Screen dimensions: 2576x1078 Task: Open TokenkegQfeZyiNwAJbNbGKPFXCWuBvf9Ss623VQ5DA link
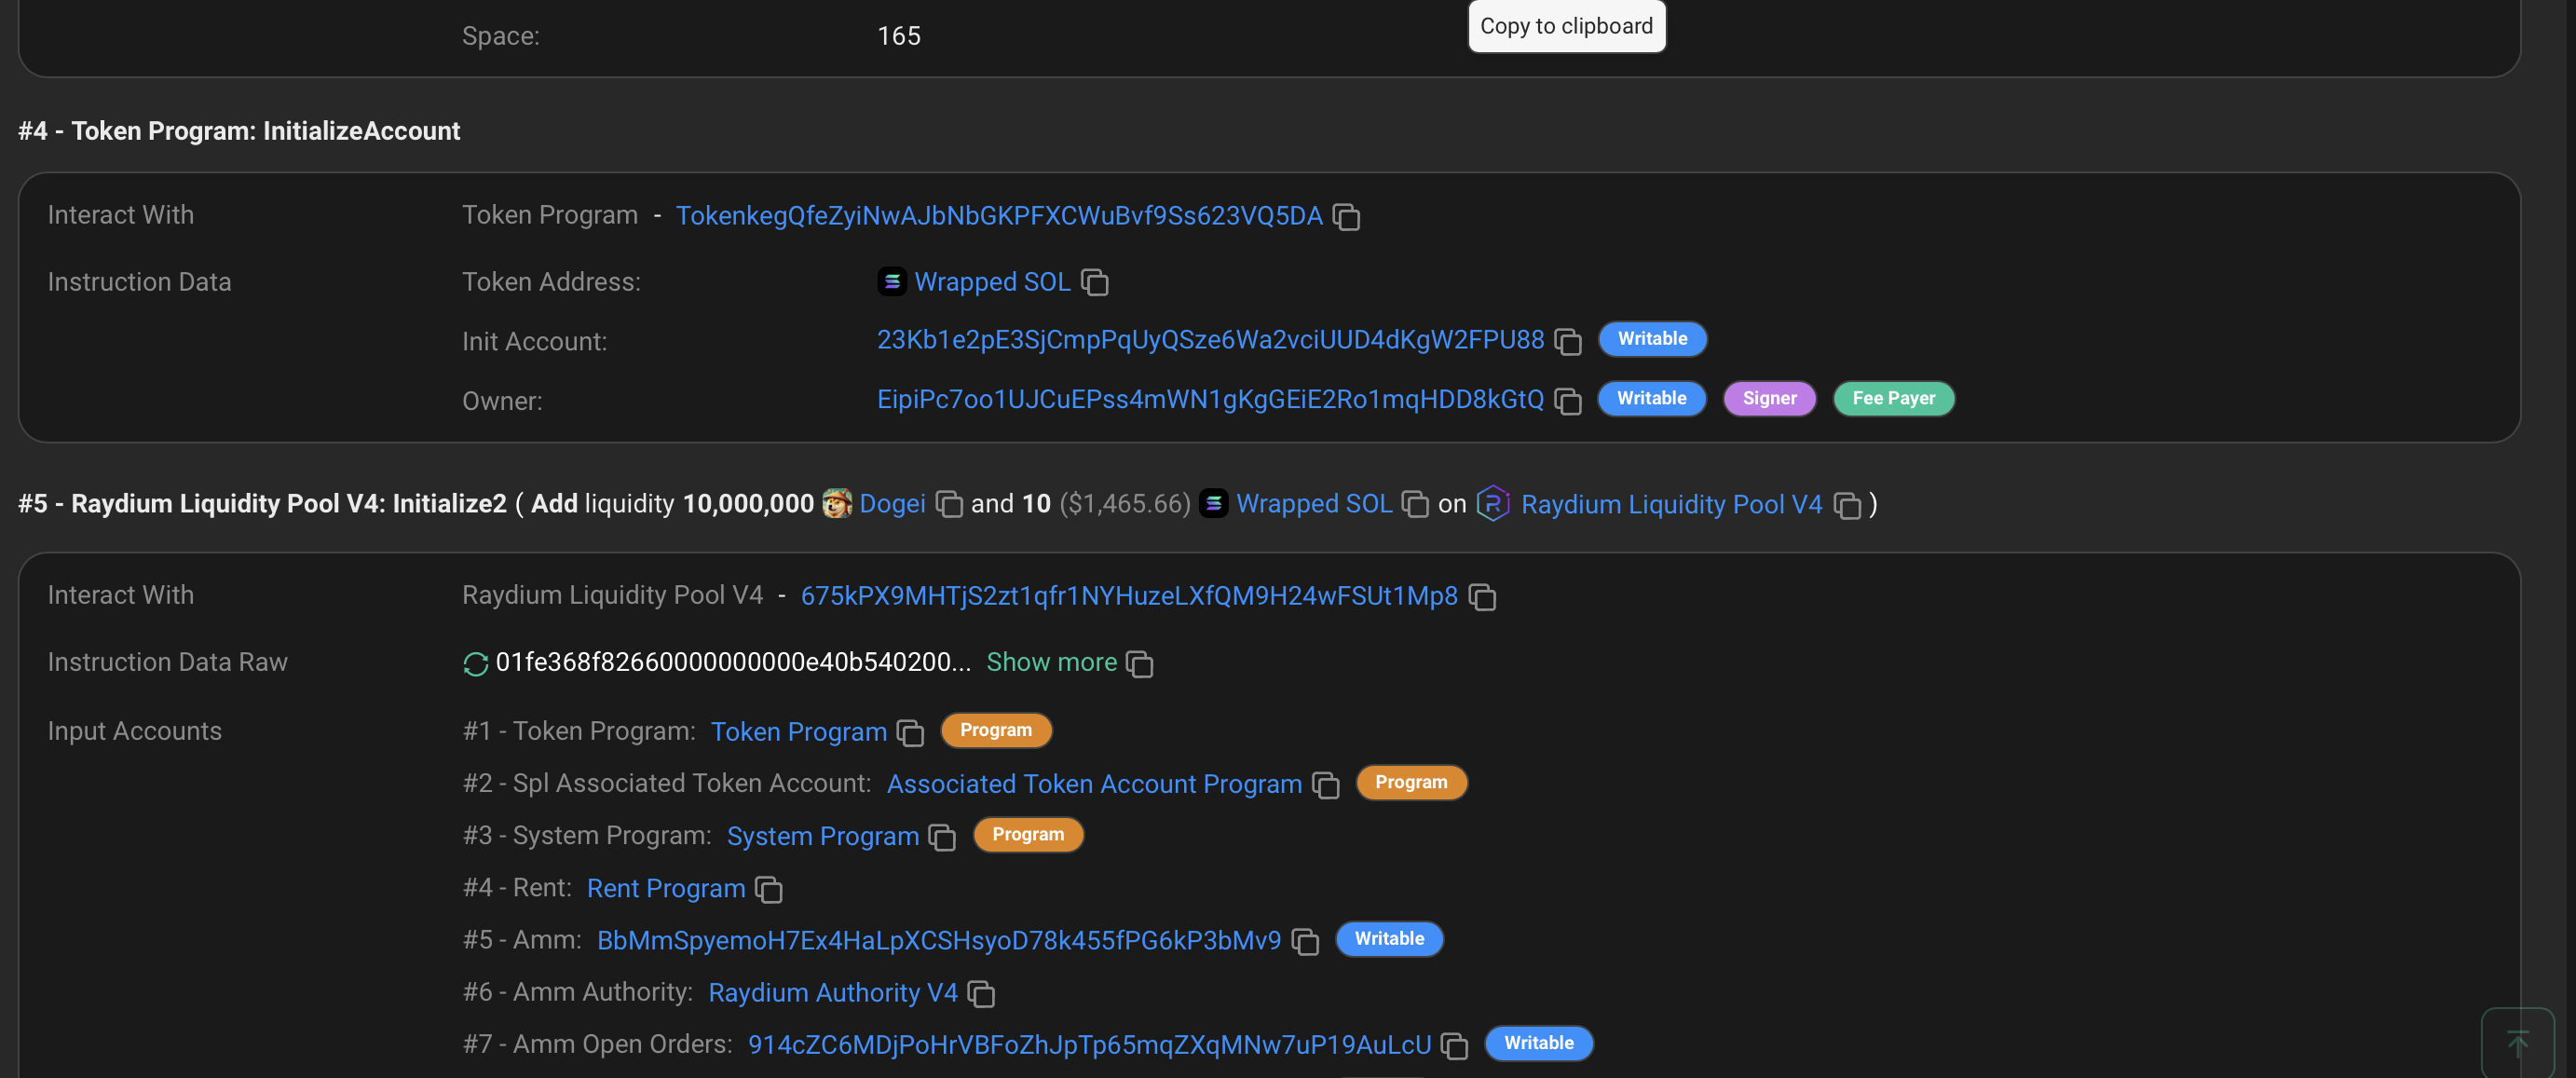pyautogui.click(x=999, y=215)
